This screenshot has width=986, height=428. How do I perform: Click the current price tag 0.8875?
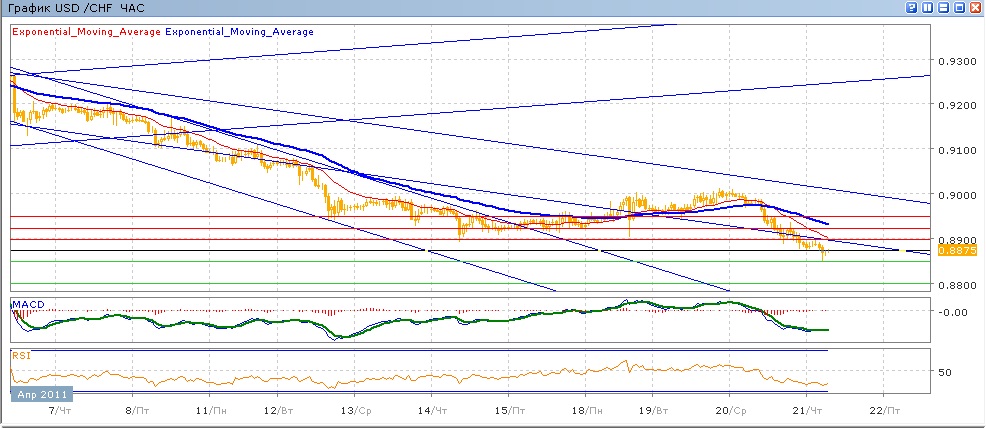pyautogui.click(x=956, y=250)
